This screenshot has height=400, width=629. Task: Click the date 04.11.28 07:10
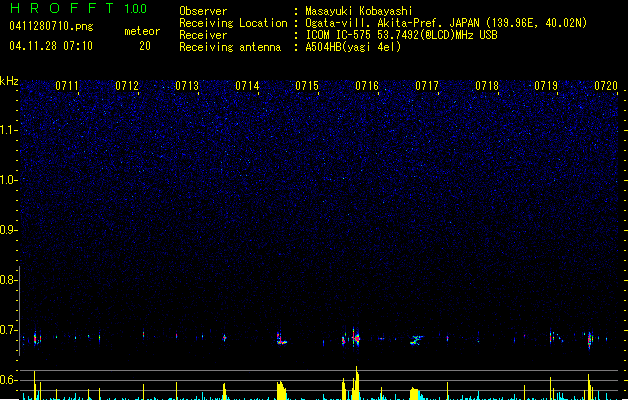pos(51,46)
